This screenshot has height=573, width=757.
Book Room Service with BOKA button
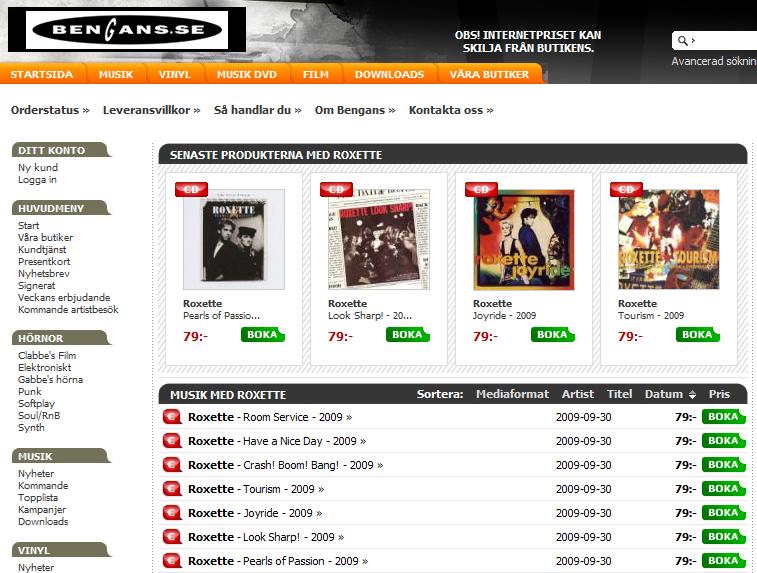tap(723, 417)
